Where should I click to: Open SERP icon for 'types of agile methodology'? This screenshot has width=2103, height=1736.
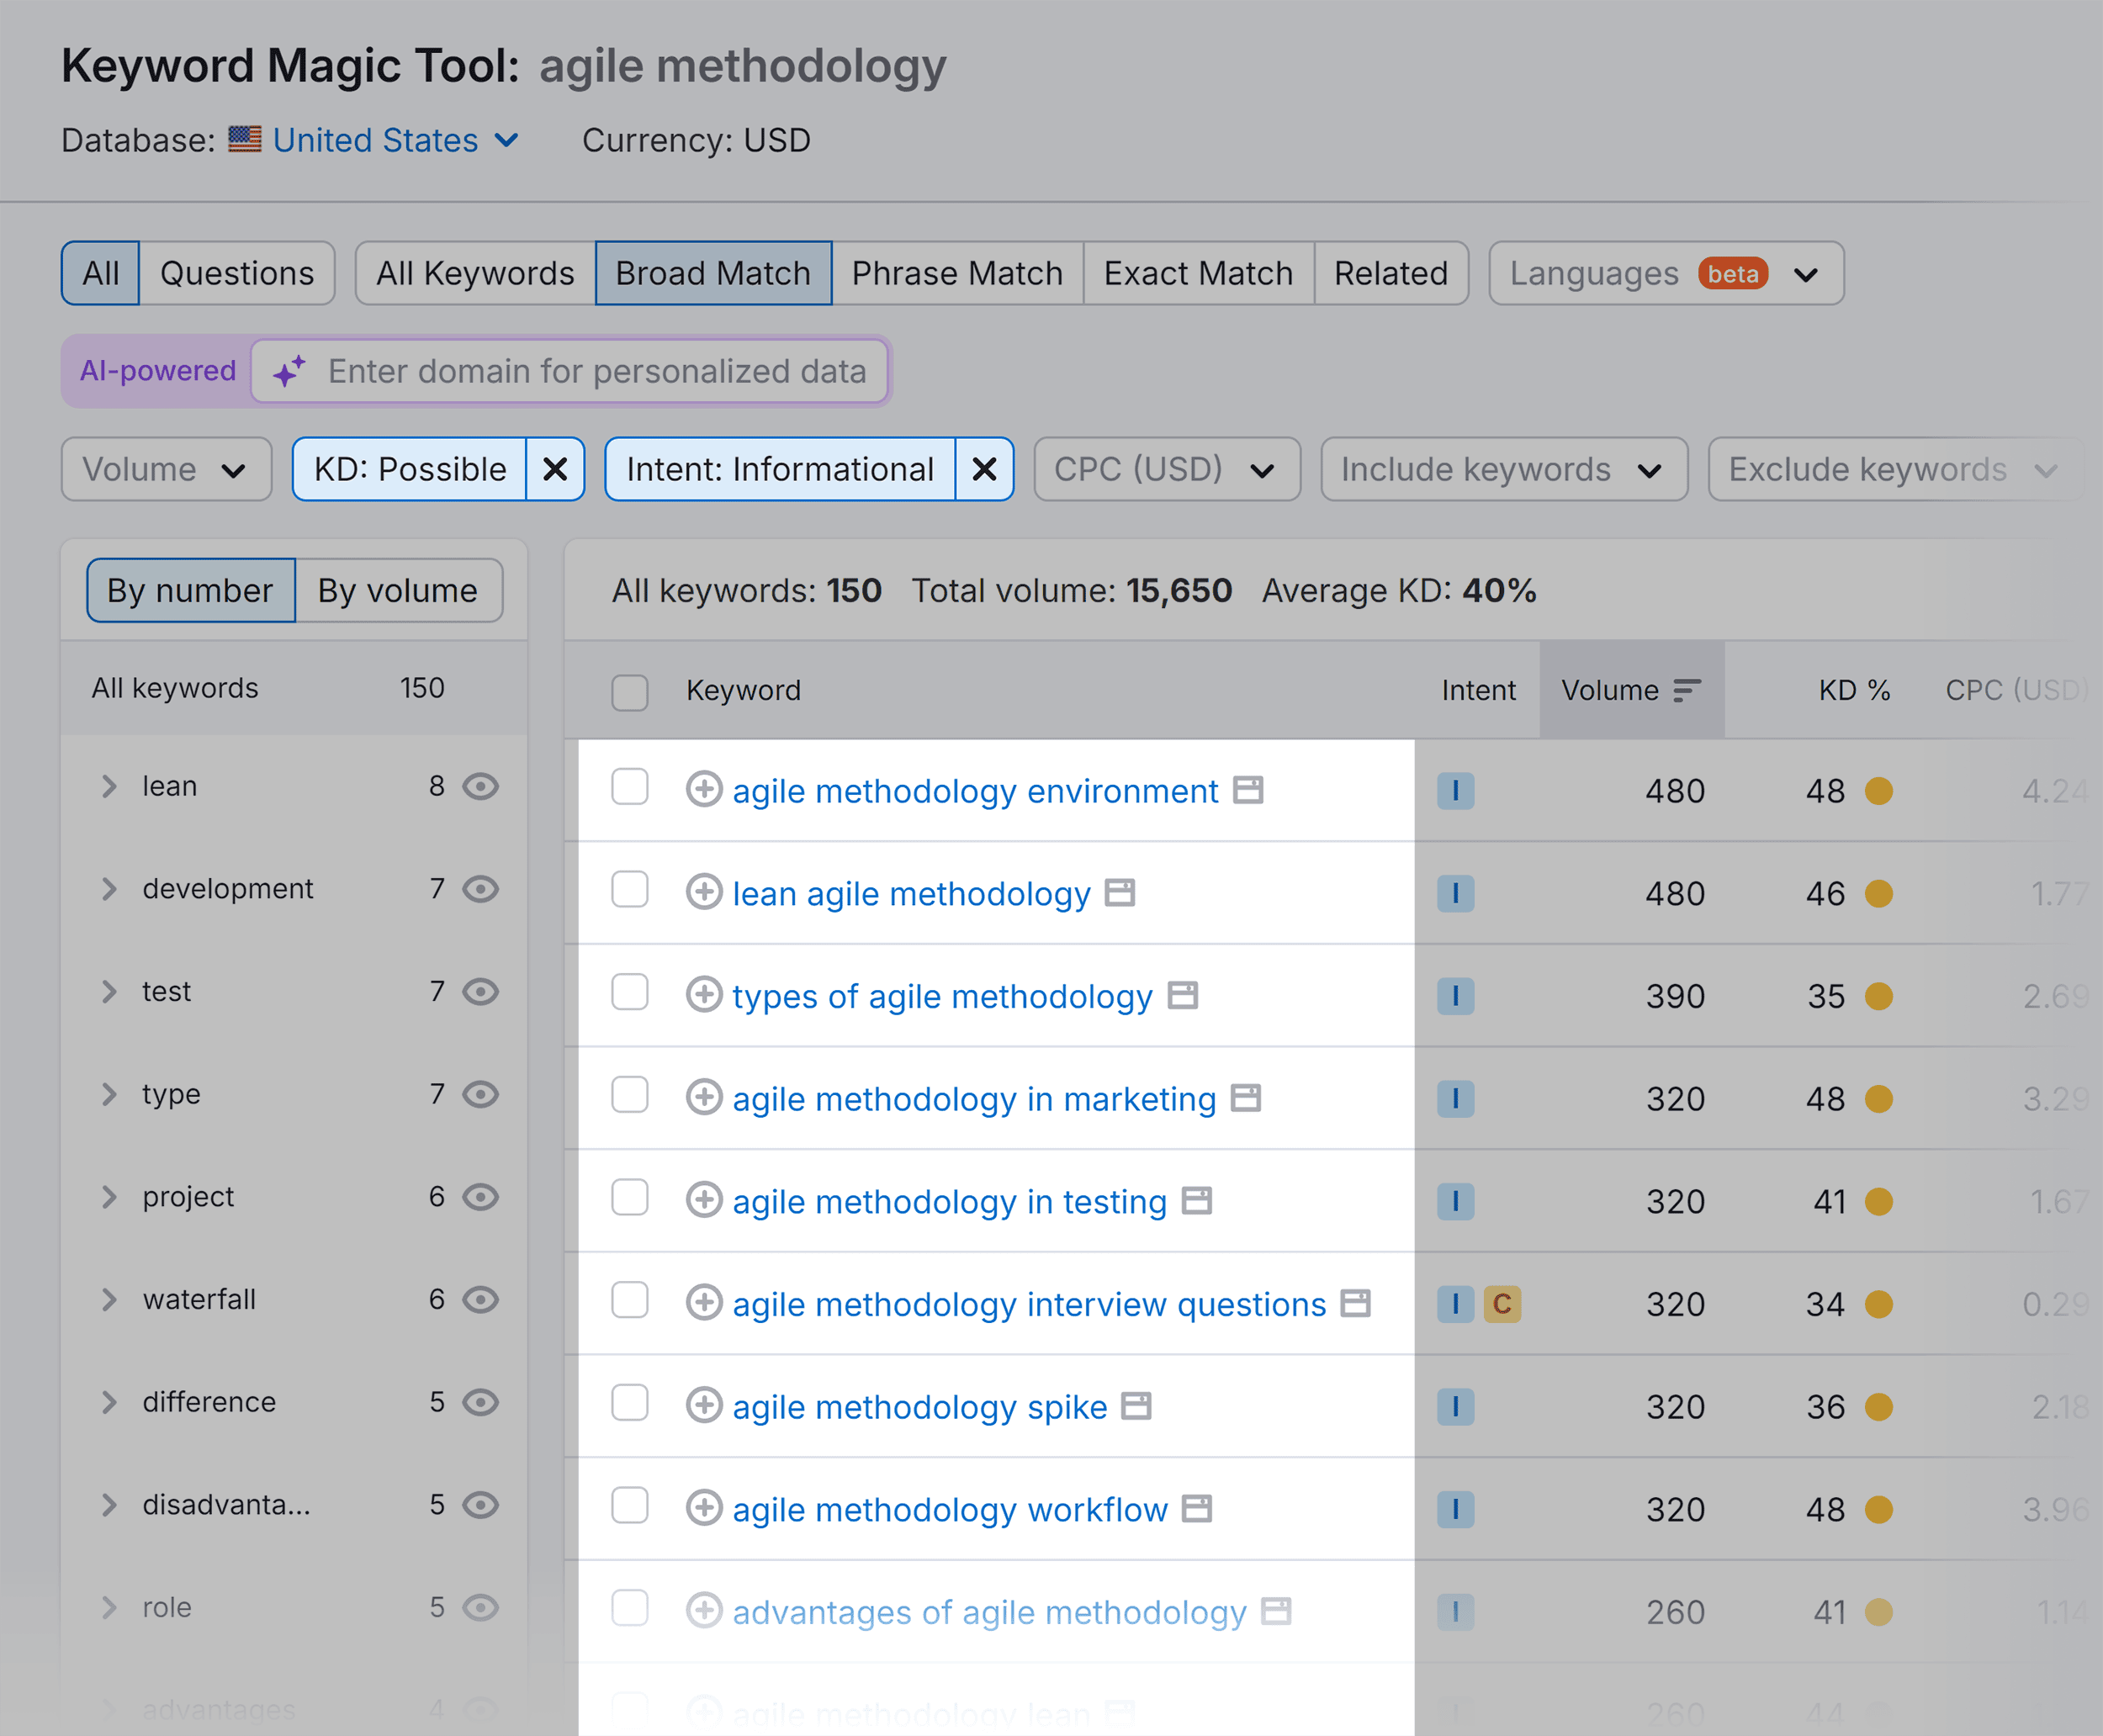(1183, 996)
